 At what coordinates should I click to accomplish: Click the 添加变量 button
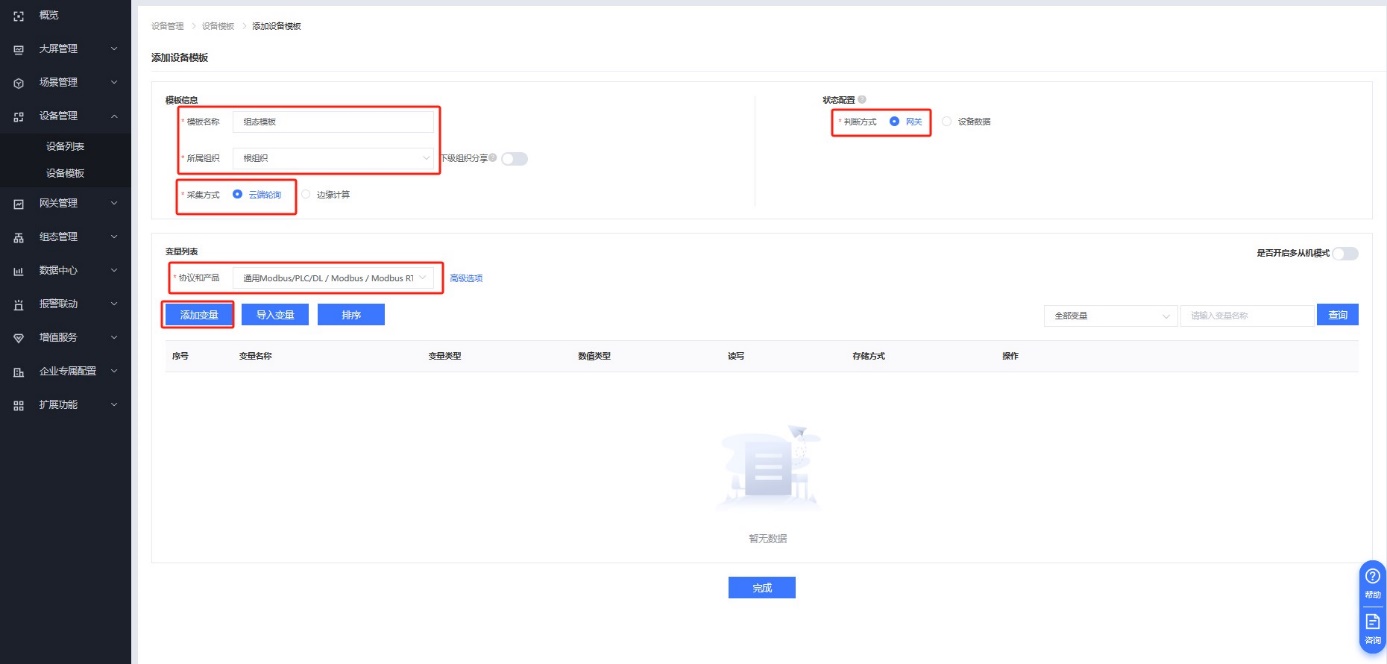199,315
